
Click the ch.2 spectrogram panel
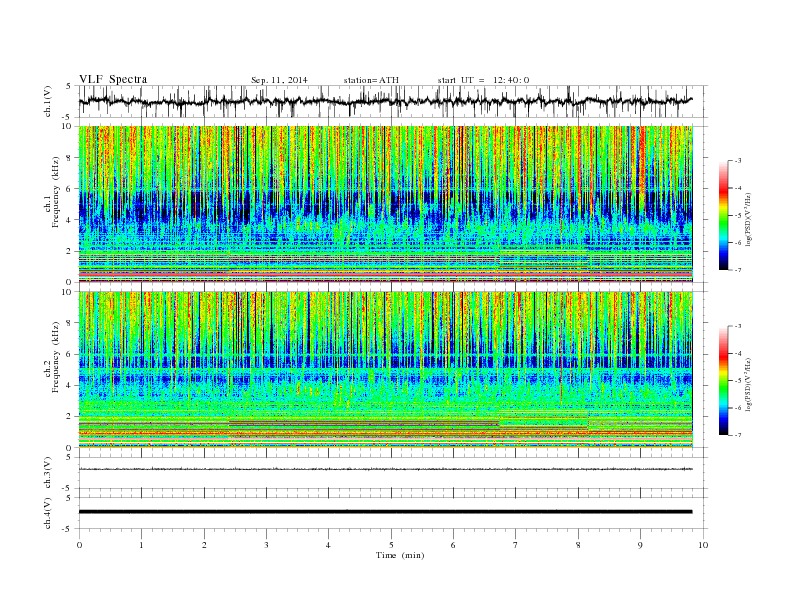(x=386, y=369)
